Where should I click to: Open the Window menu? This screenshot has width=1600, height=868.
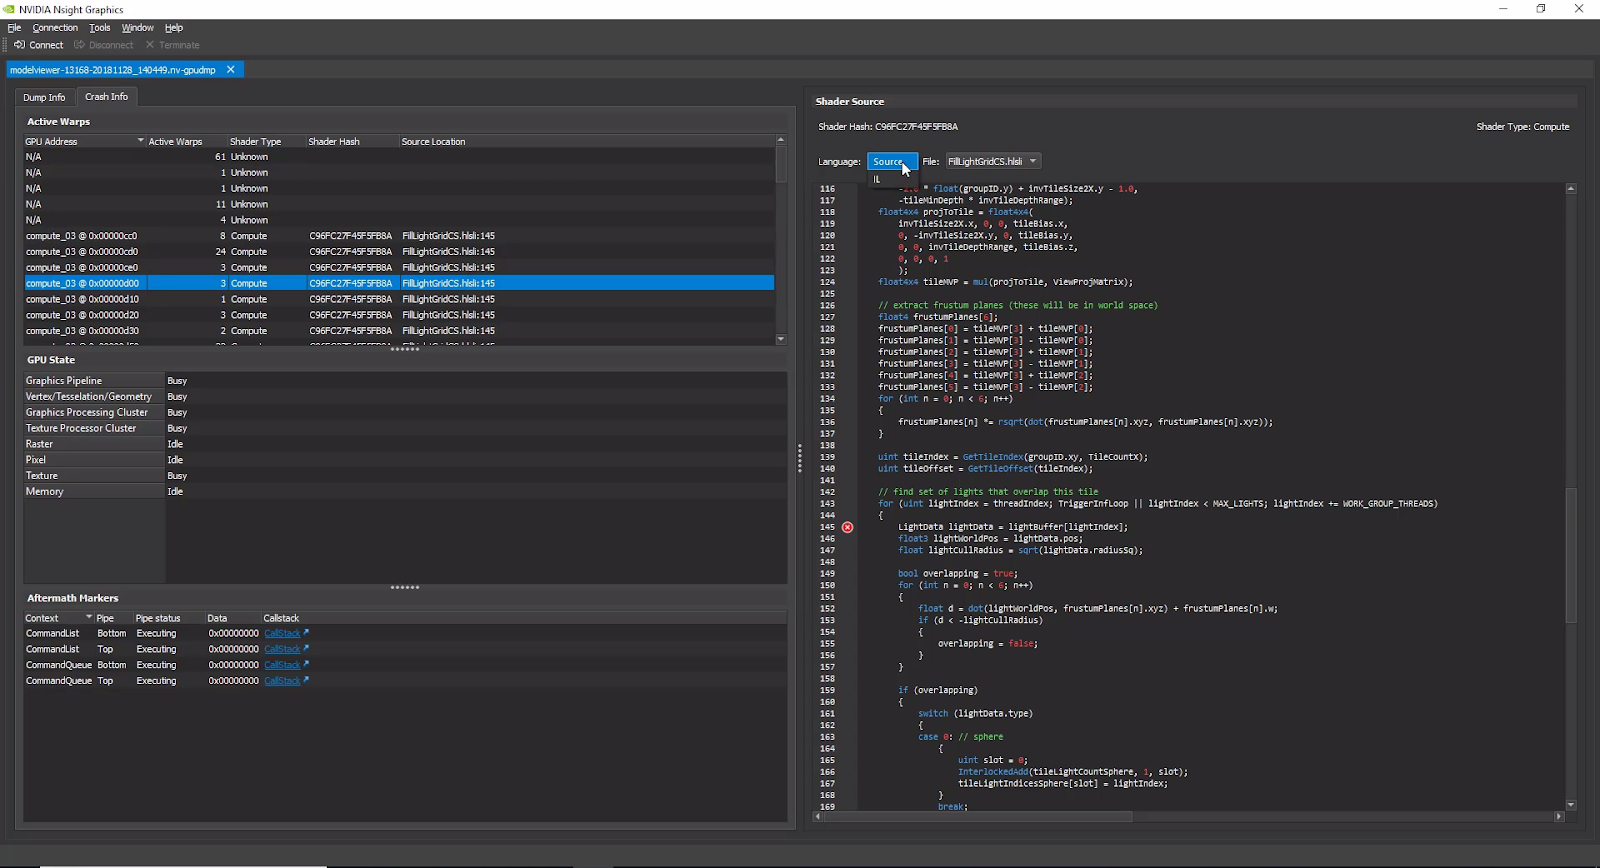tap(138, 28)
